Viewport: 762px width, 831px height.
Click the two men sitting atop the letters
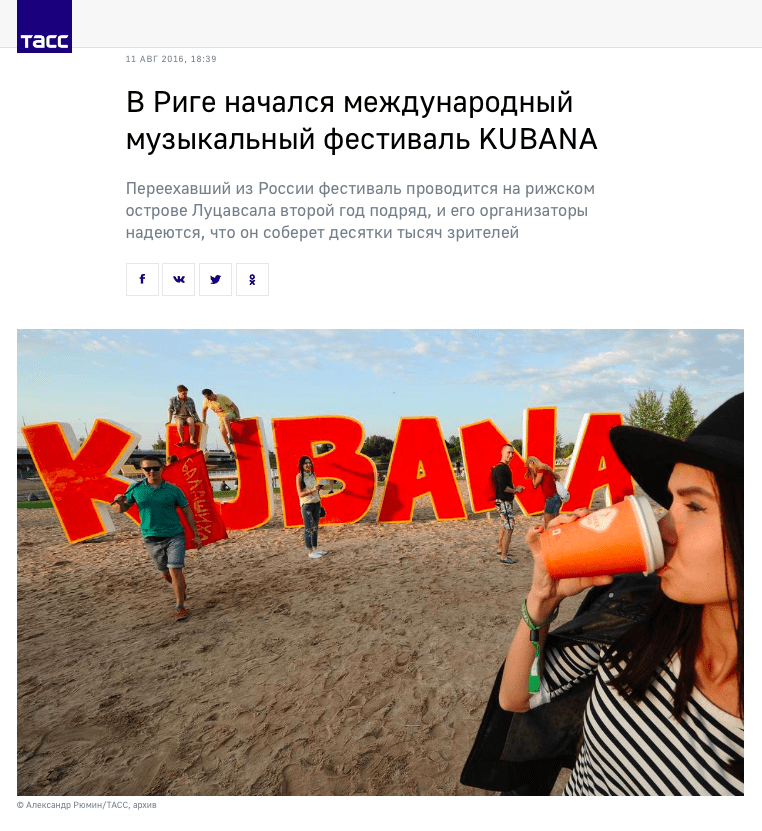tap(204, 416)
